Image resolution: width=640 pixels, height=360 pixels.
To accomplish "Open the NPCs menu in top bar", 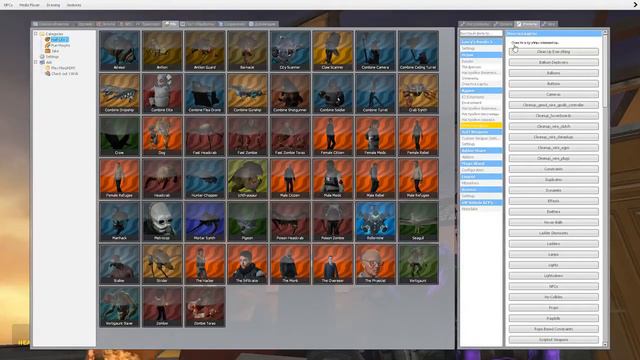I will pyautogui.click(x=8, y=5).
